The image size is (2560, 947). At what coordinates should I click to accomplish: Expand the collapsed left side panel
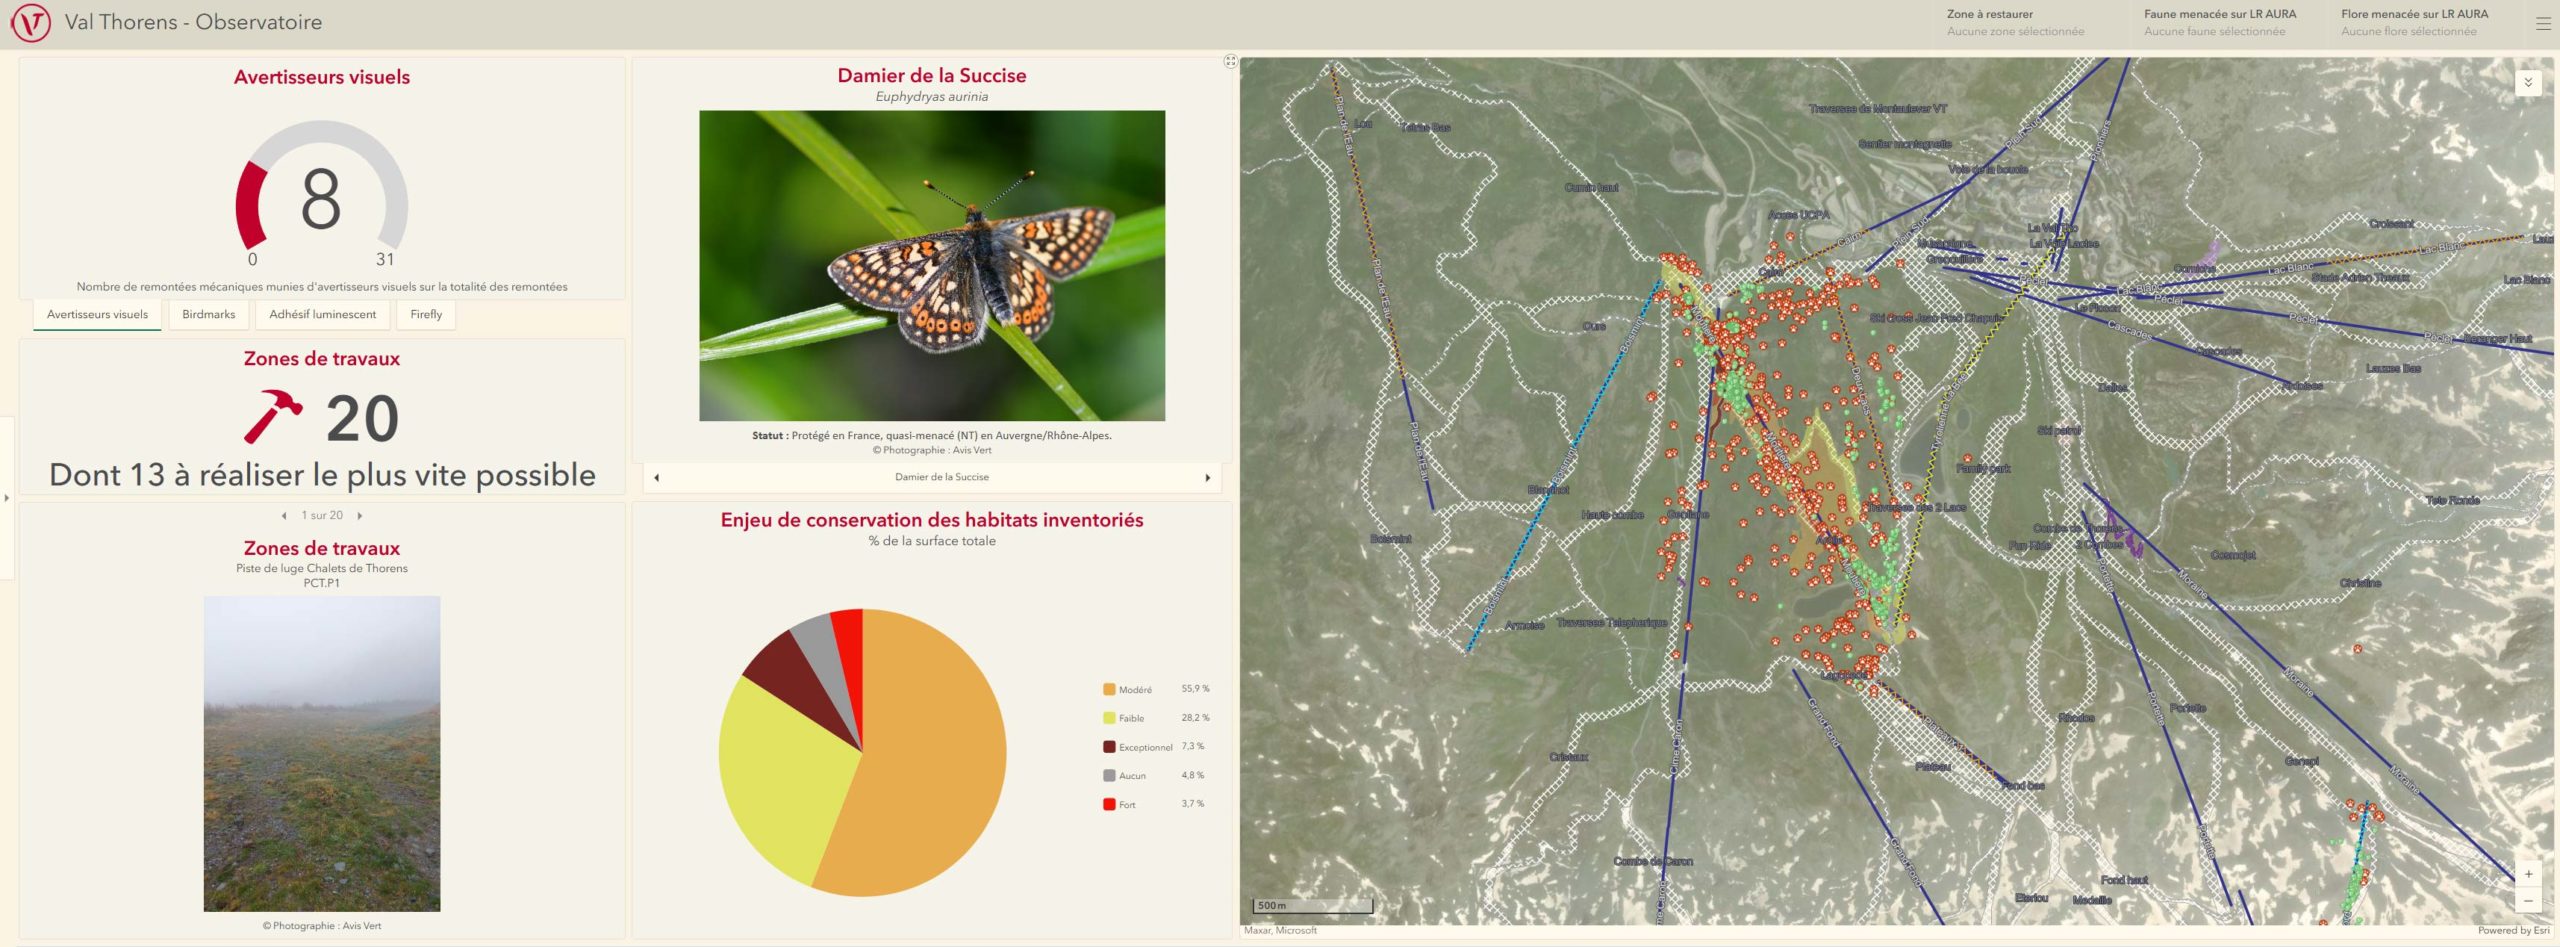[7, 497]
